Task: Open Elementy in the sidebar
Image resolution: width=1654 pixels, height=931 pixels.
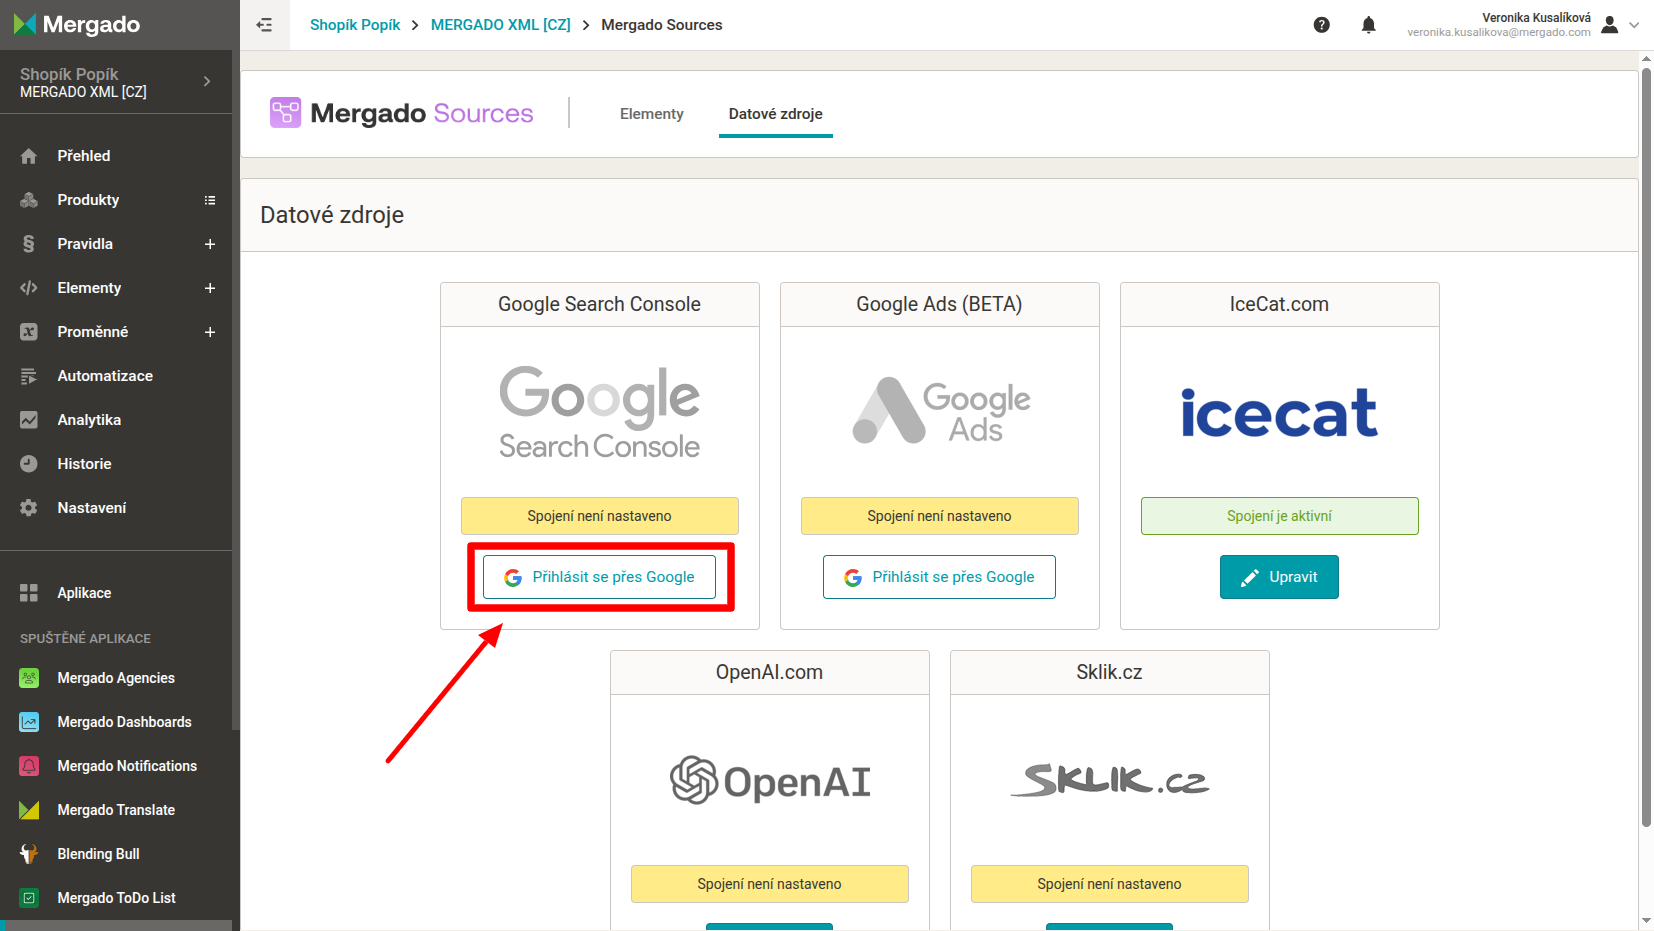Action: click(x=89, y=288)
